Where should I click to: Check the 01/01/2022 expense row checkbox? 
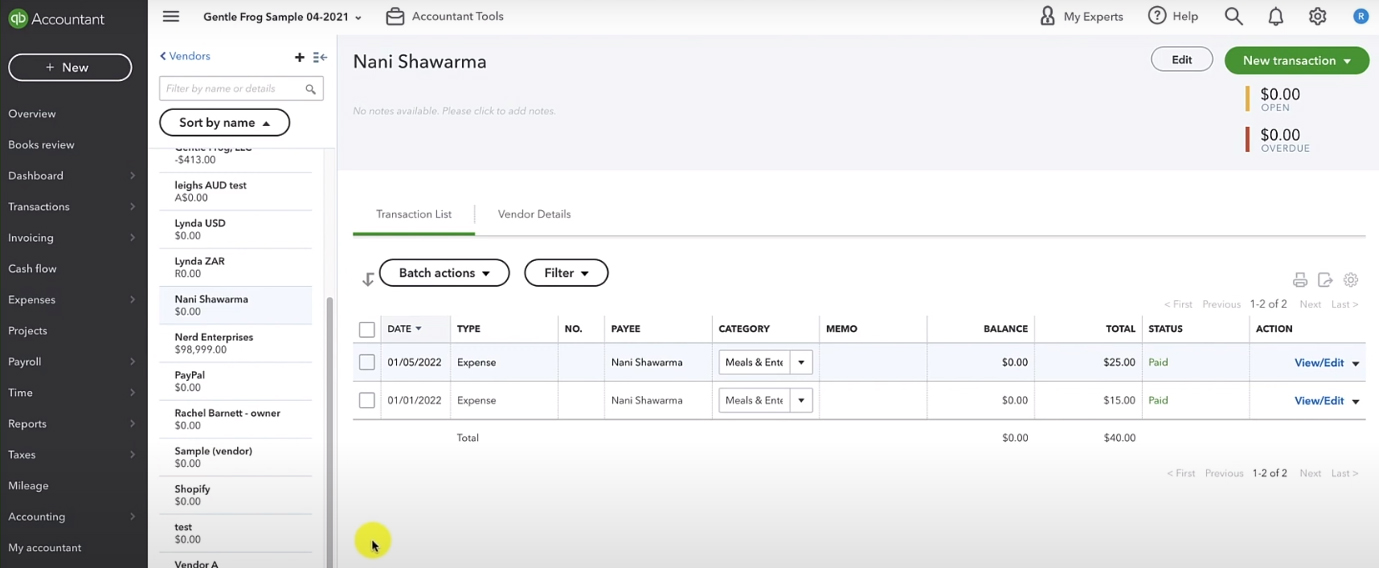click(x=367, y=400)
